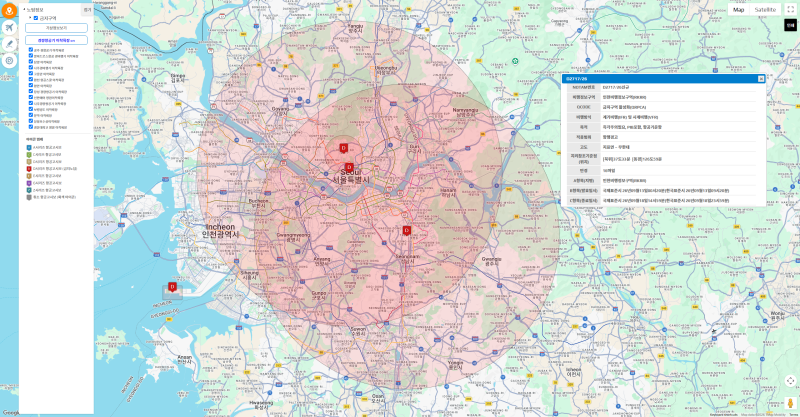Click the 'Hwaseong' city label
The image size is (800, 417).
point(262,403)
